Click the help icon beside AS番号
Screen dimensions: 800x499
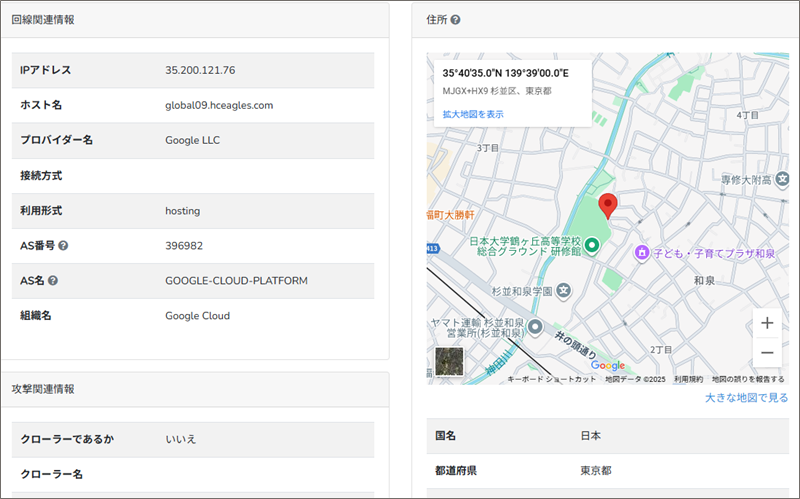[x=63, y=245]
